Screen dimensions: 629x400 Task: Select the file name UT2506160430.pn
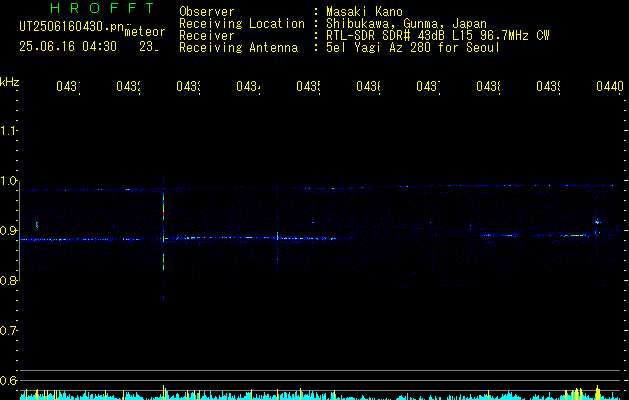[72, 27]
